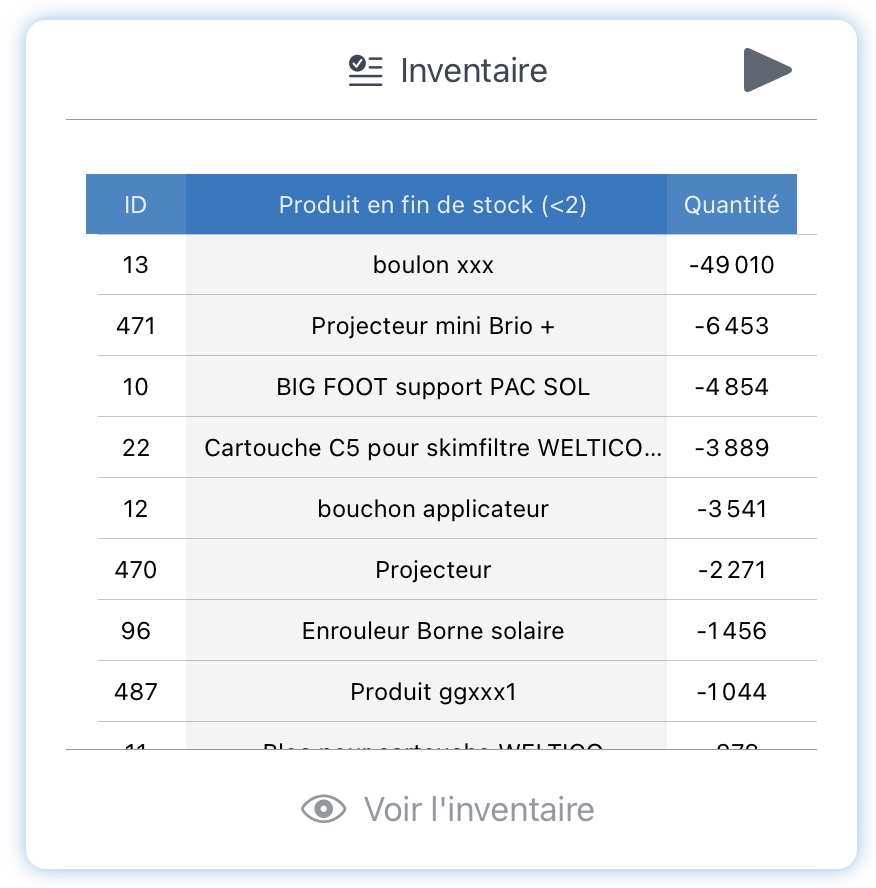
Task: Click the checklist icon next to Inventaire
Action: tap(365, 71)
